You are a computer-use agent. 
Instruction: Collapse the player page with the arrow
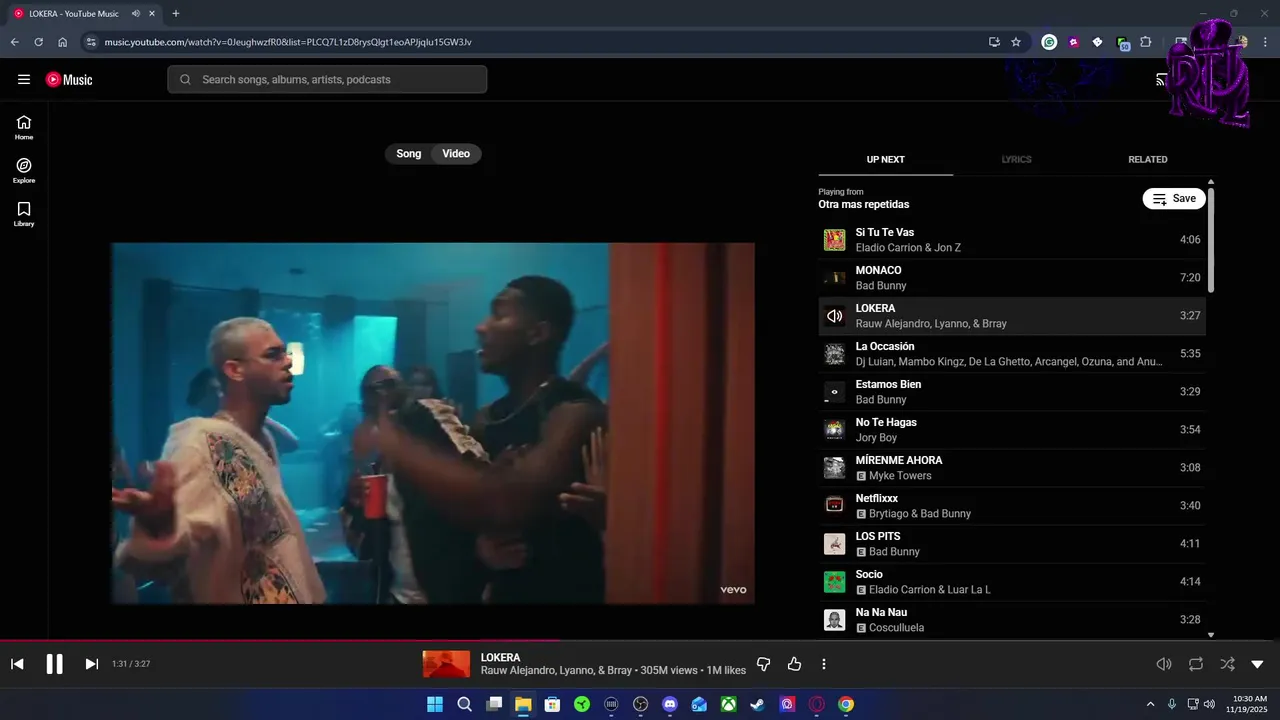coord(1258,664)
